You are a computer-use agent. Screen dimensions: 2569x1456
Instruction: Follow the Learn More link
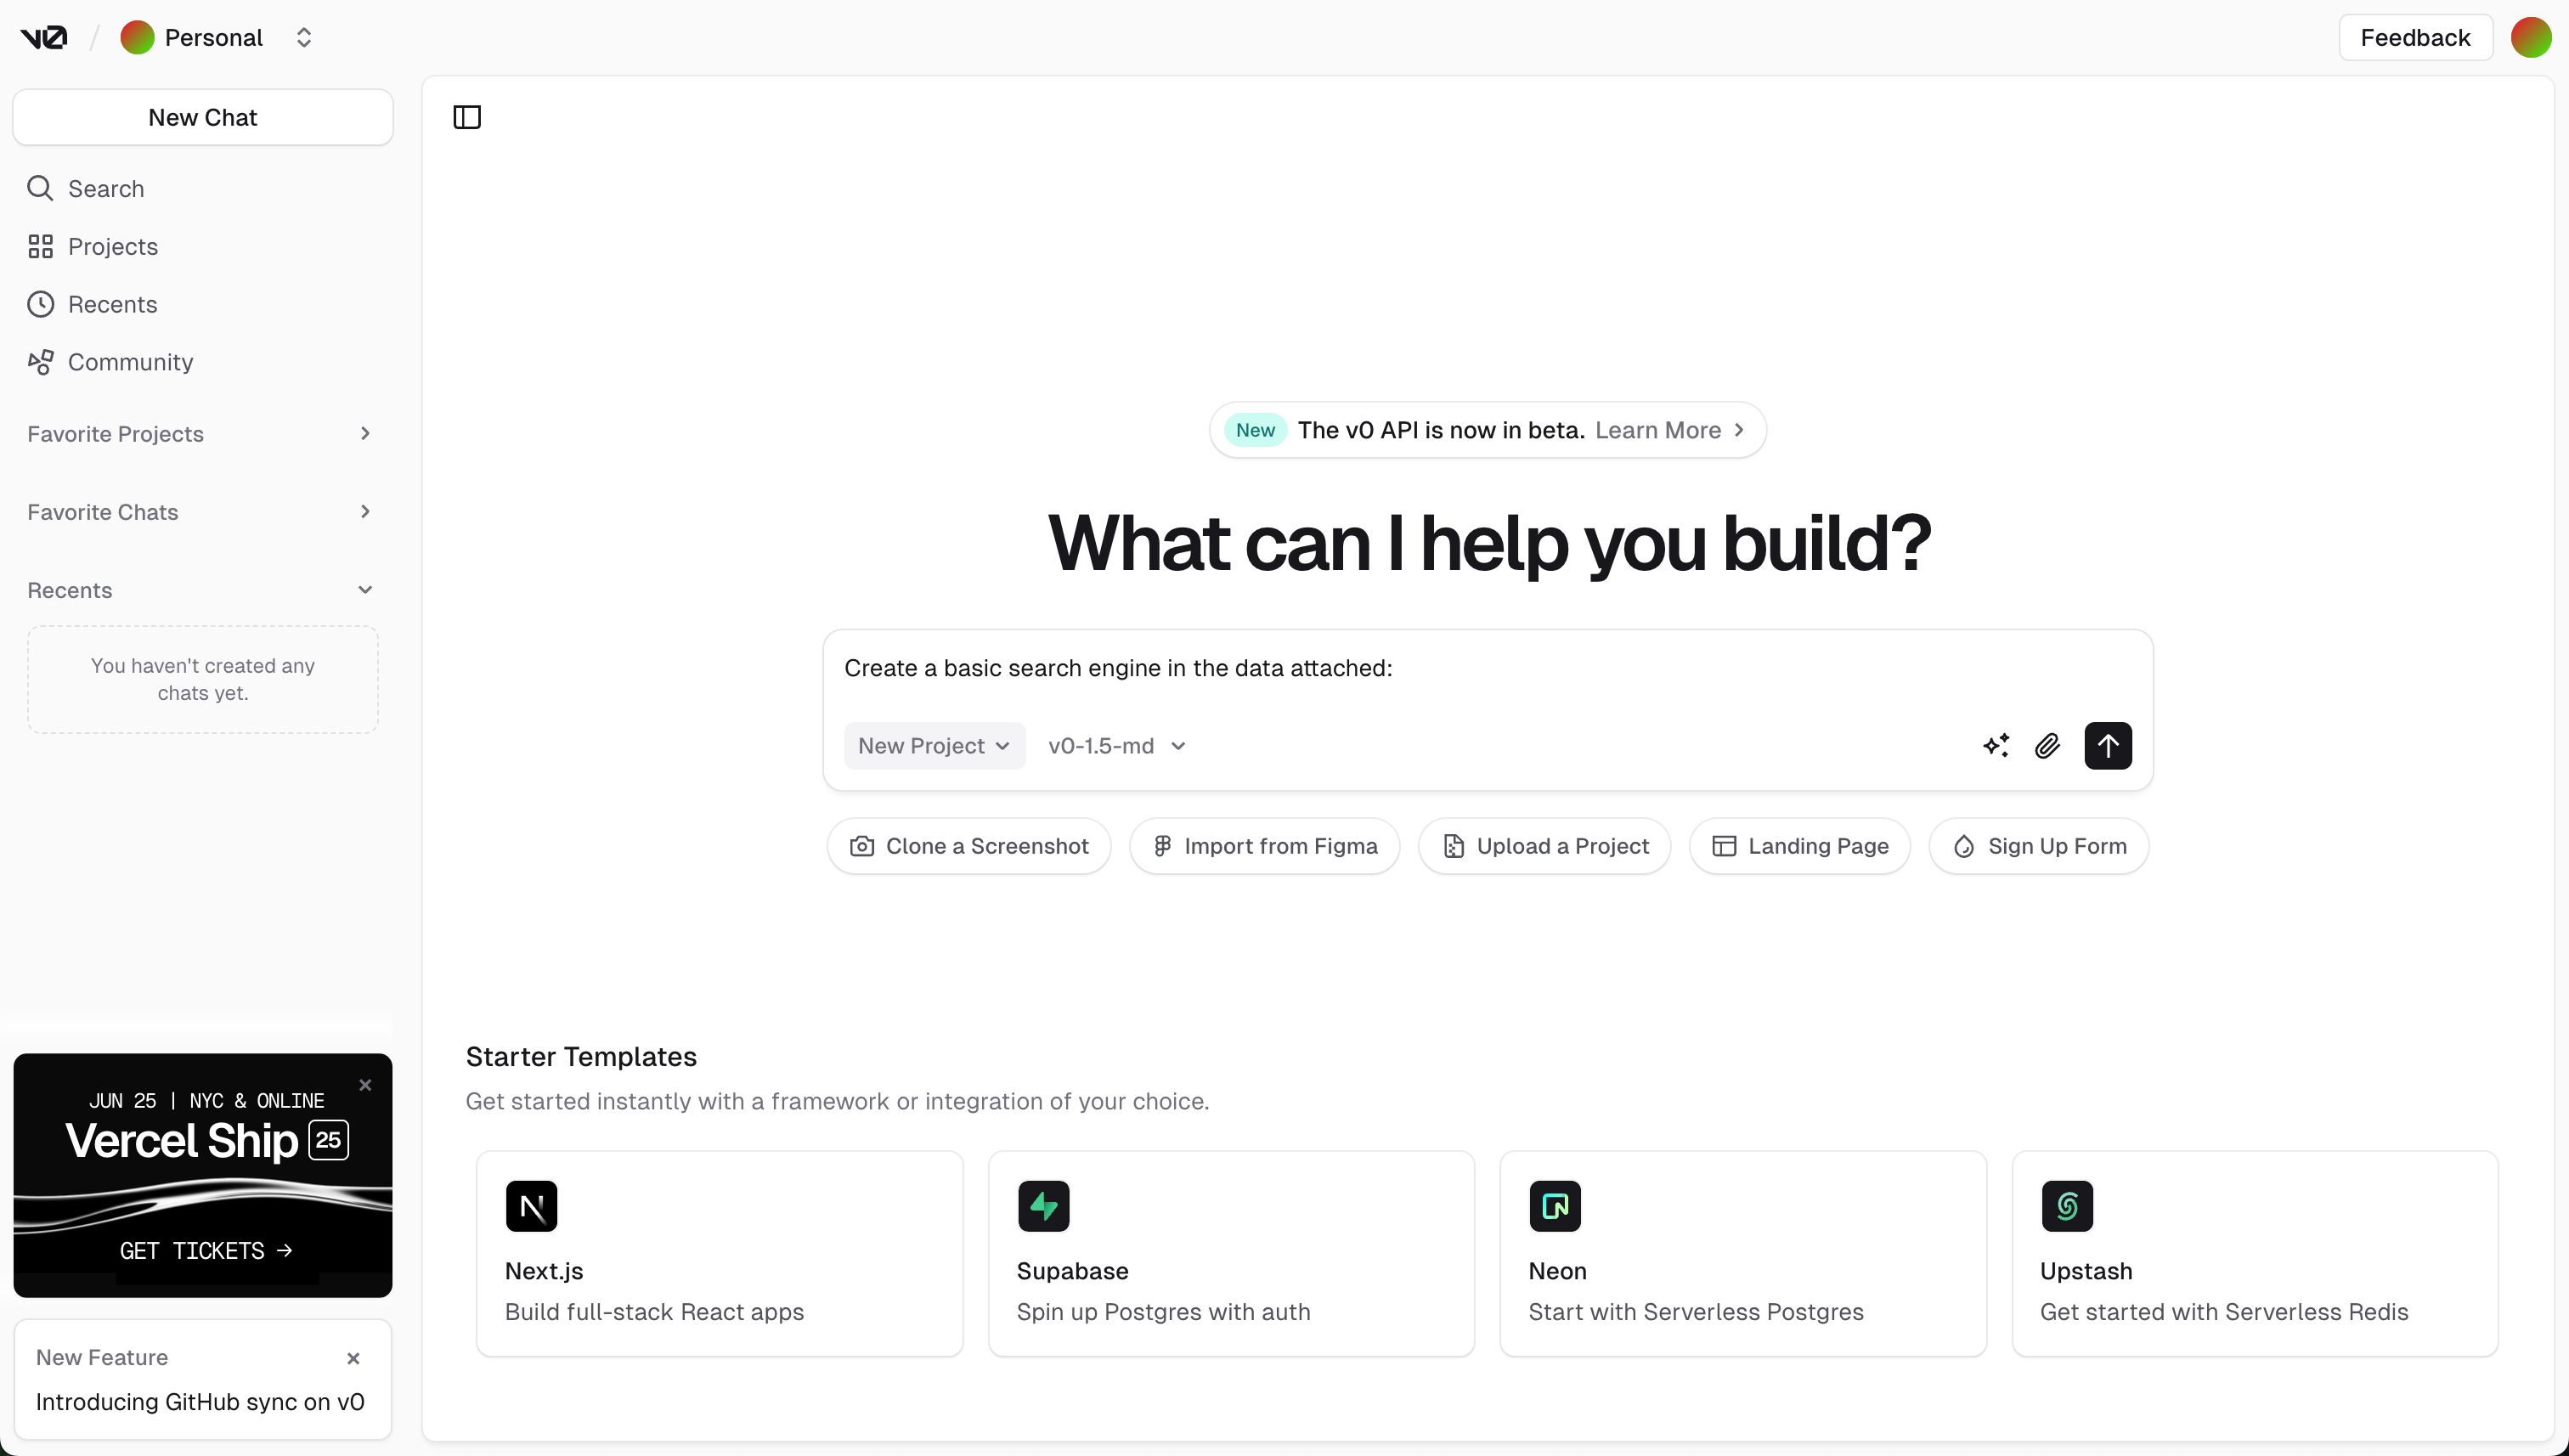1670,430
